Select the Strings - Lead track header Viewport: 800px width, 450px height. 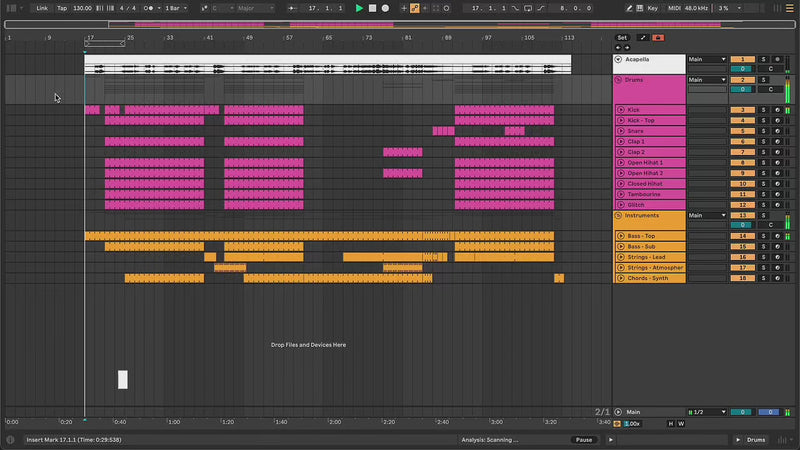[650, 257]
